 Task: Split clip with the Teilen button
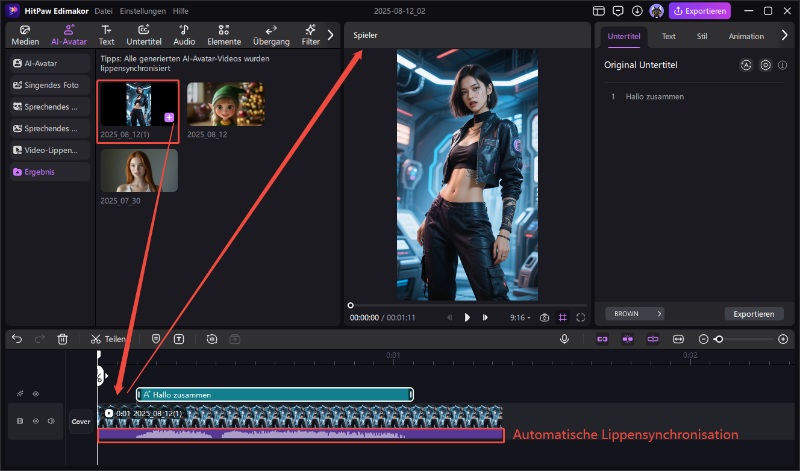click(108, 339)
